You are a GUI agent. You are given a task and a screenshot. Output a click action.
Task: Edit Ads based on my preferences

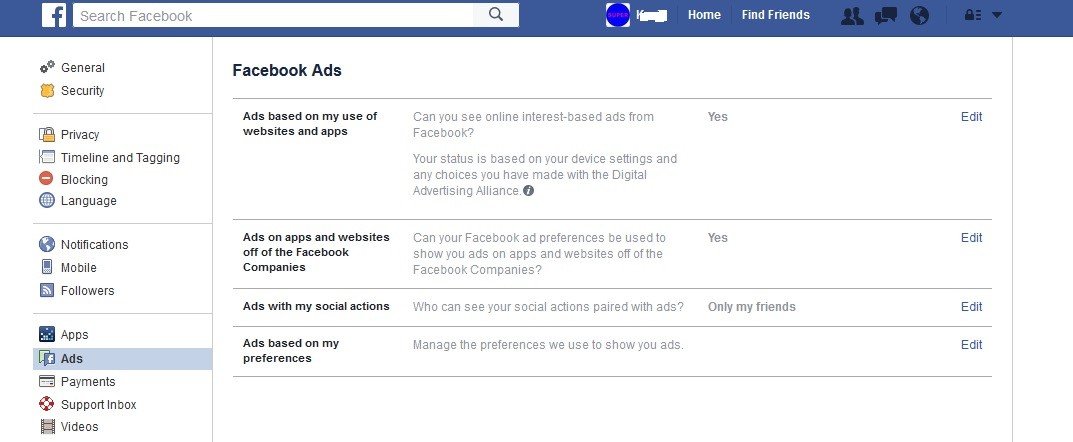[x=971, y=345]
